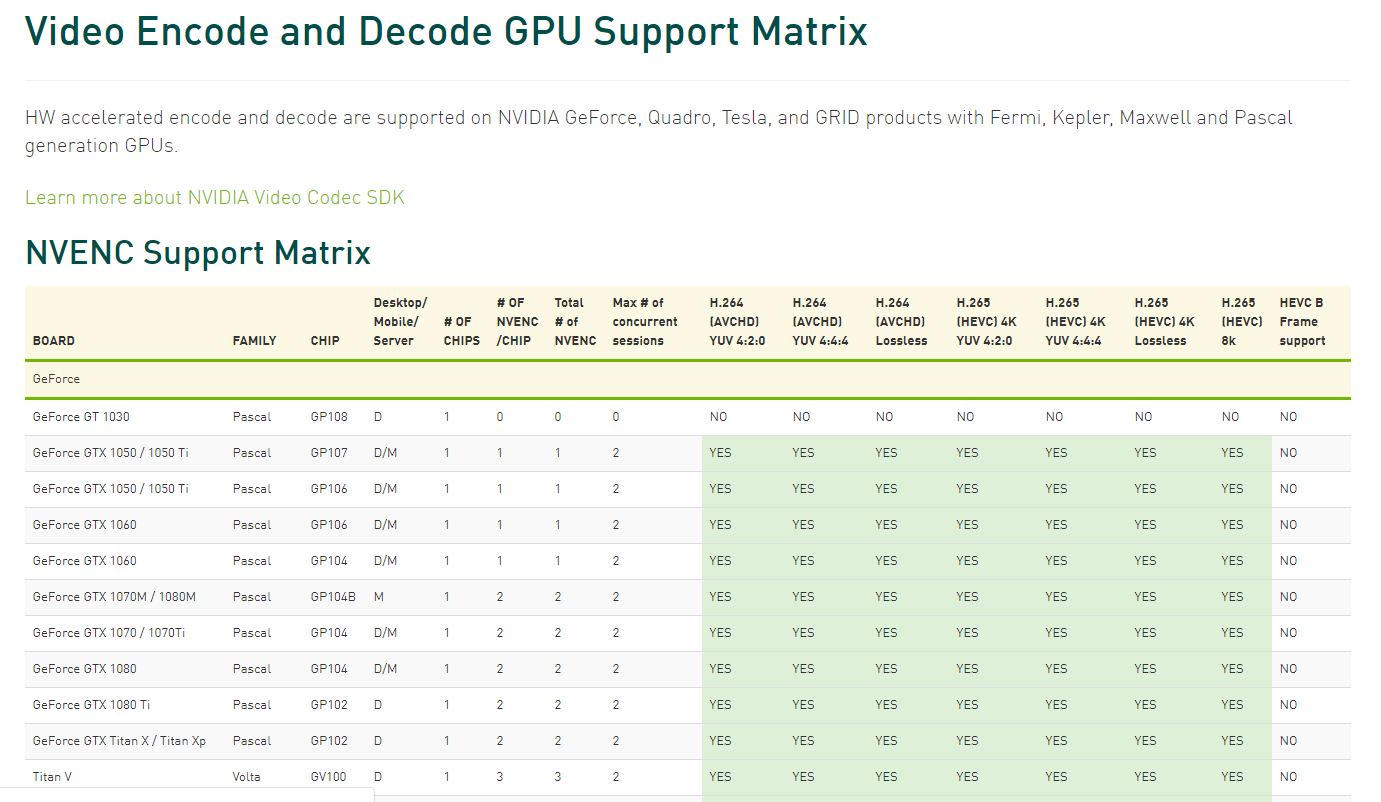The height and width of the screenshot is (802, 1381).
Task: Select the BOARD column header
Action: point(54,341)
